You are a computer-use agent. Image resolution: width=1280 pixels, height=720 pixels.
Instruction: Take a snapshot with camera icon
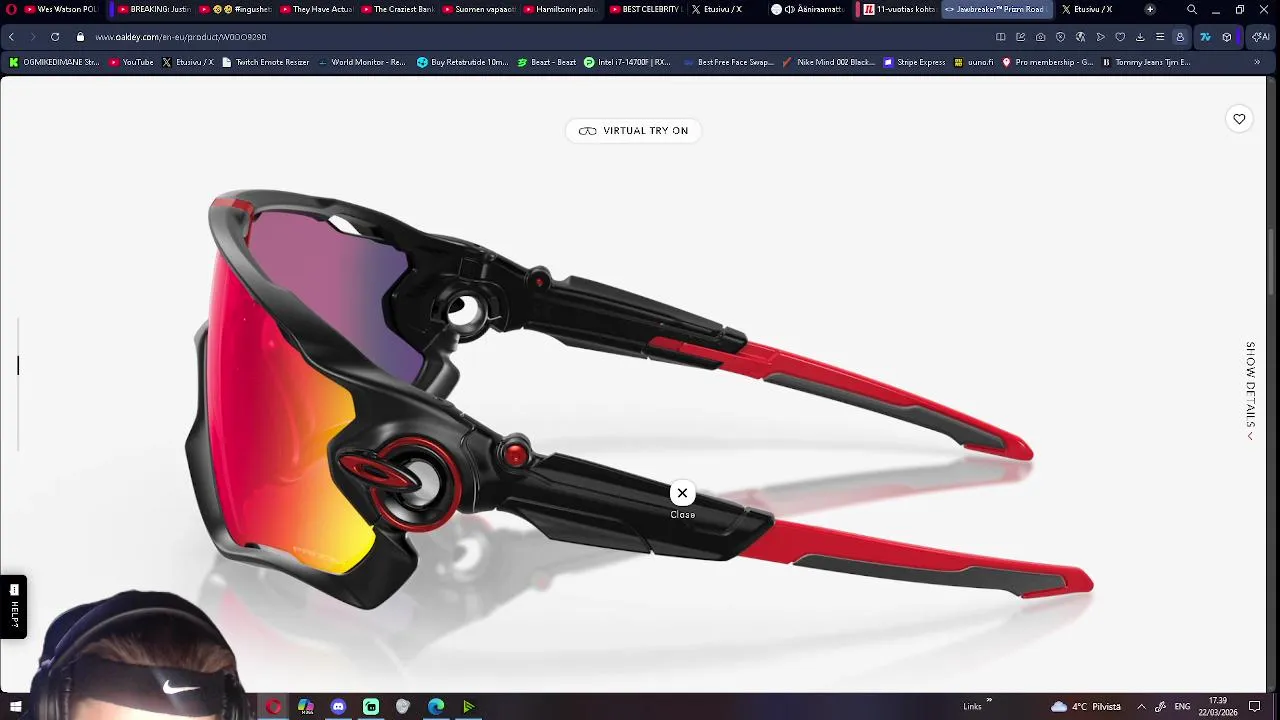pyautogui.click(x=1040, y=37)
